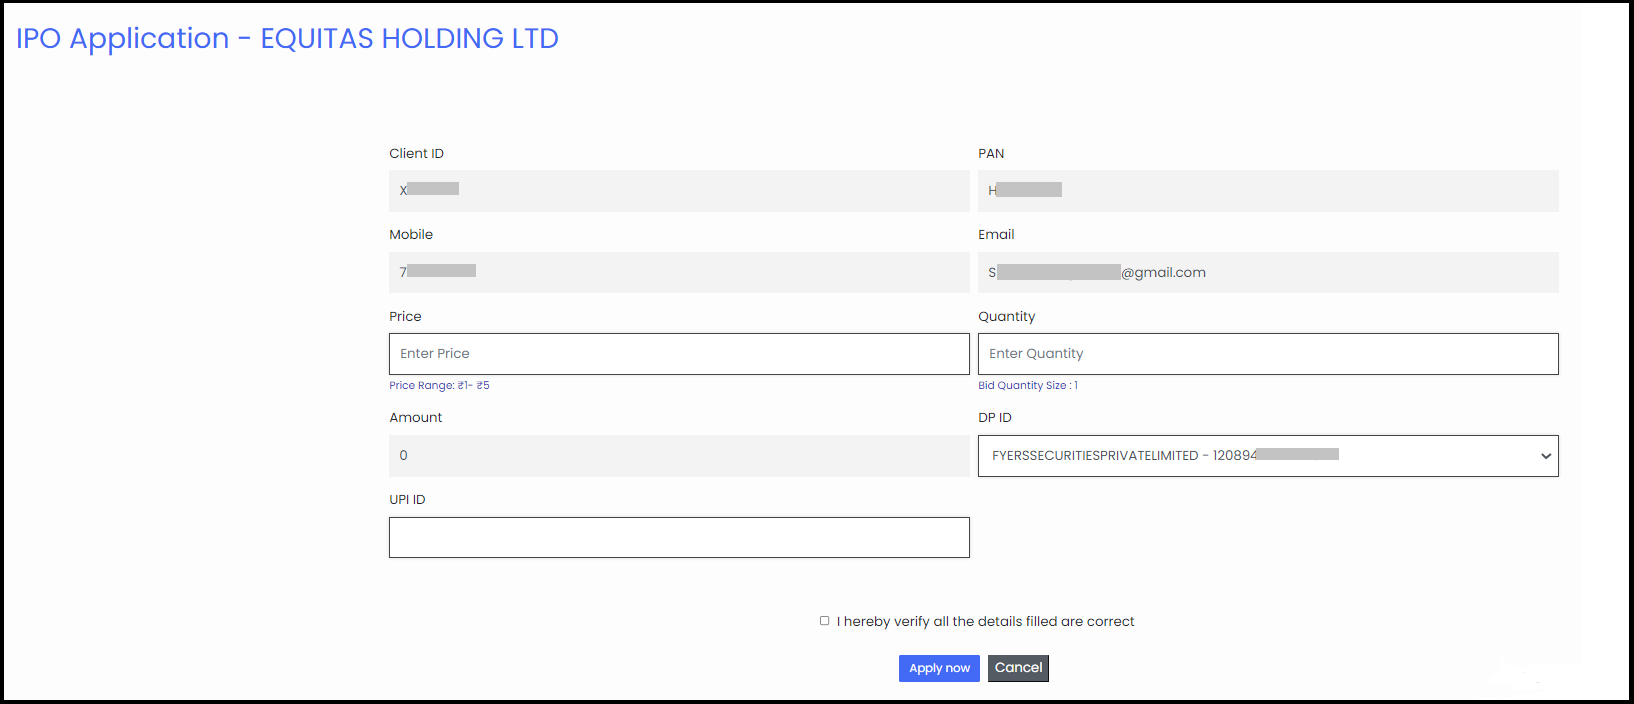The height and width of the screenshot is (704, 1634).
Task: Tick the verify details checkbox
Action: (x=825, y=621)
